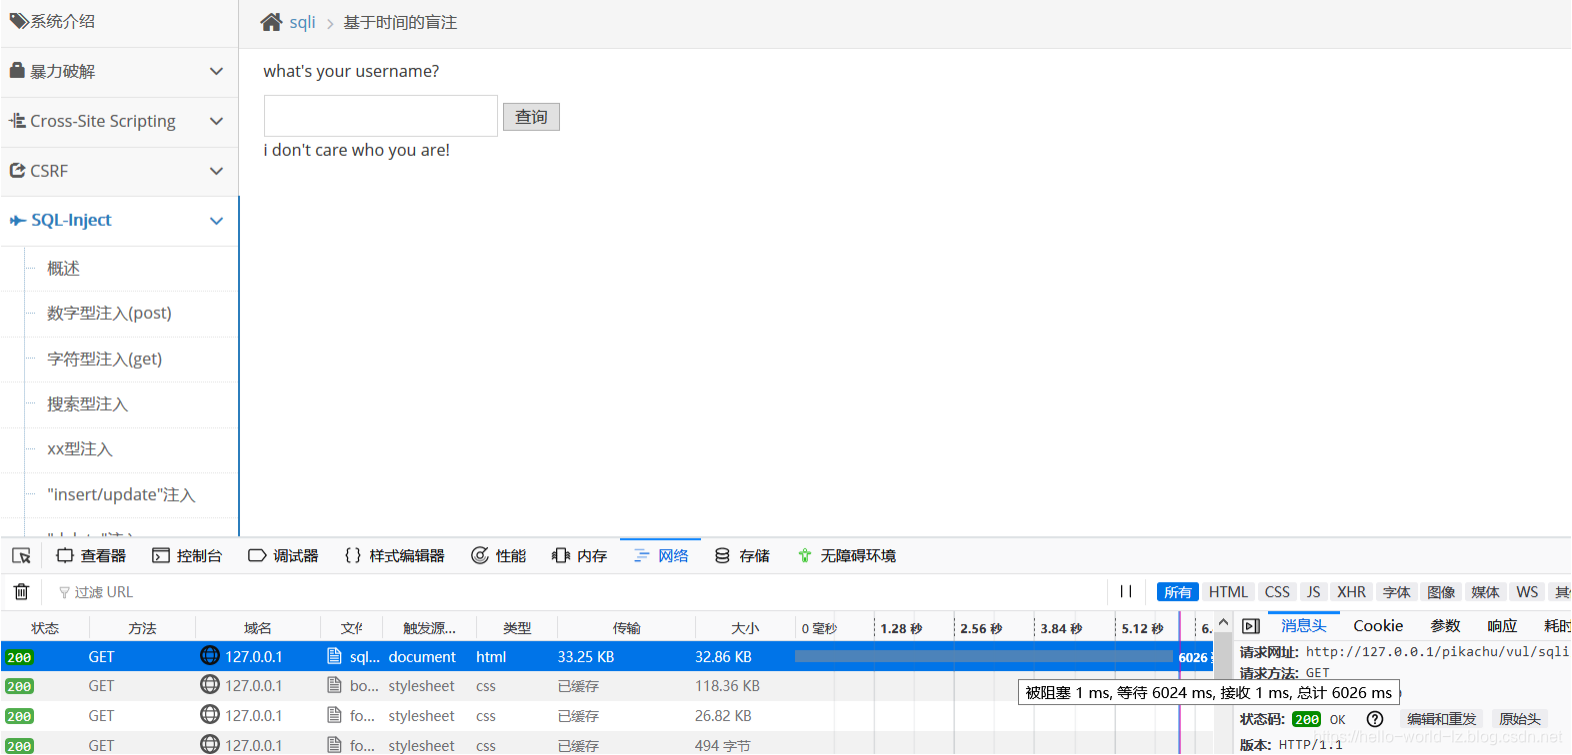Click the file icon in the bo... stylesheet row
This screenshot has height=755, width=1572.
(334, 686)
